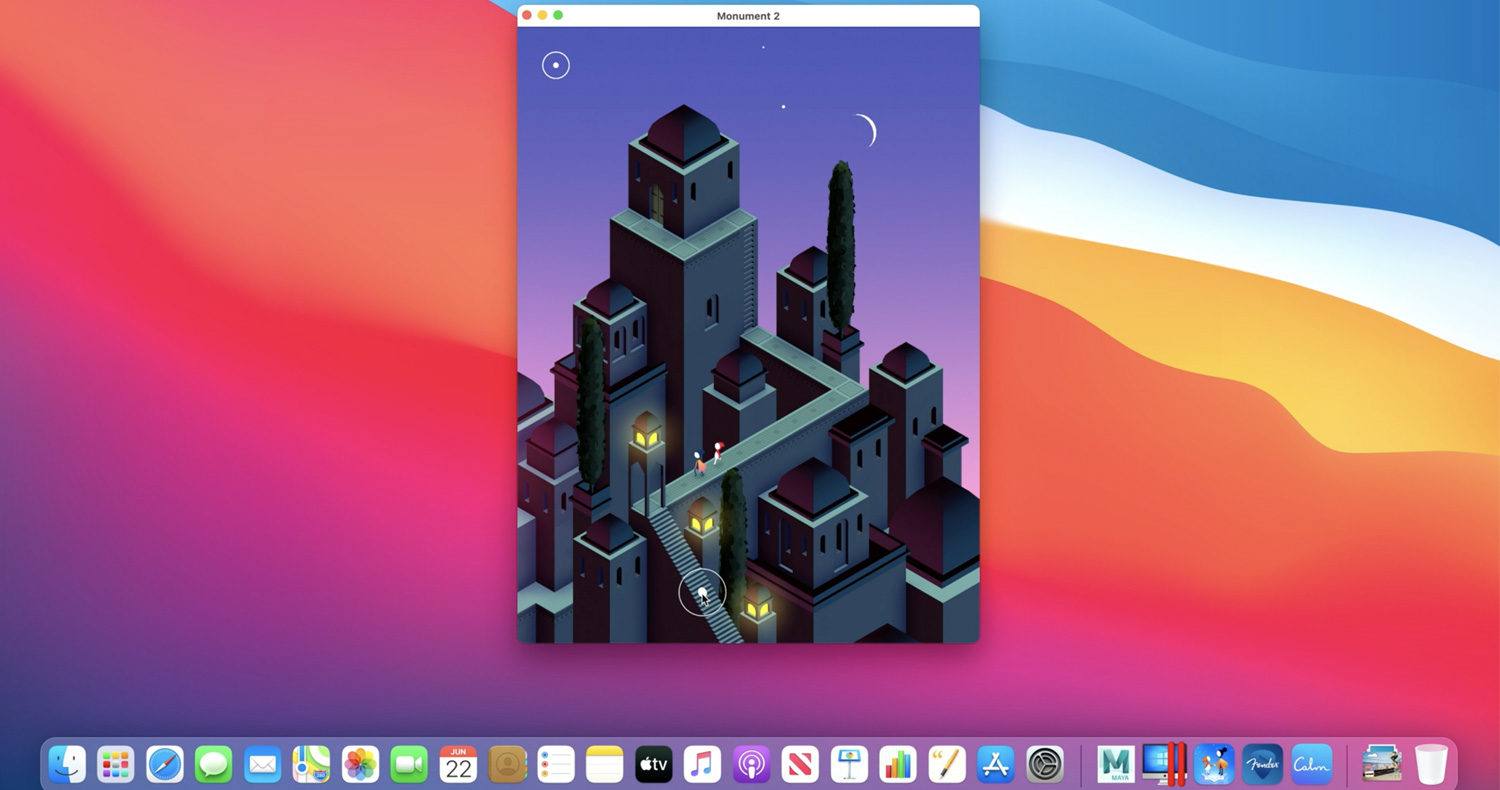Viewport: 1500px width, 790px height.
Task: Open Finder from the Dock
Action: (67, 765)
